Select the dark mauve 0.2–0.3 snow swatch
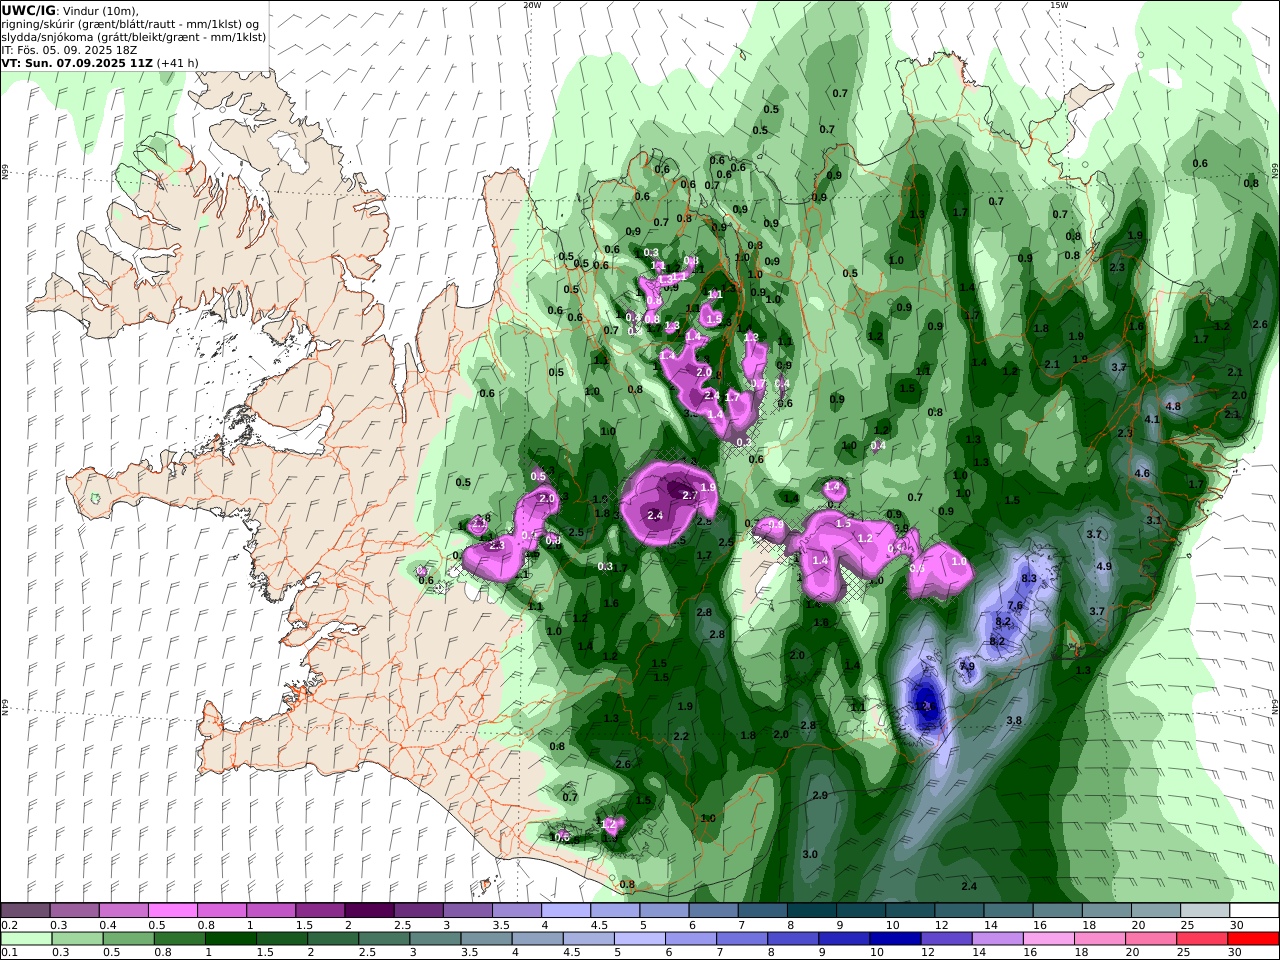The height and width of the screenshot is (960, 1280). pos(26,911)
